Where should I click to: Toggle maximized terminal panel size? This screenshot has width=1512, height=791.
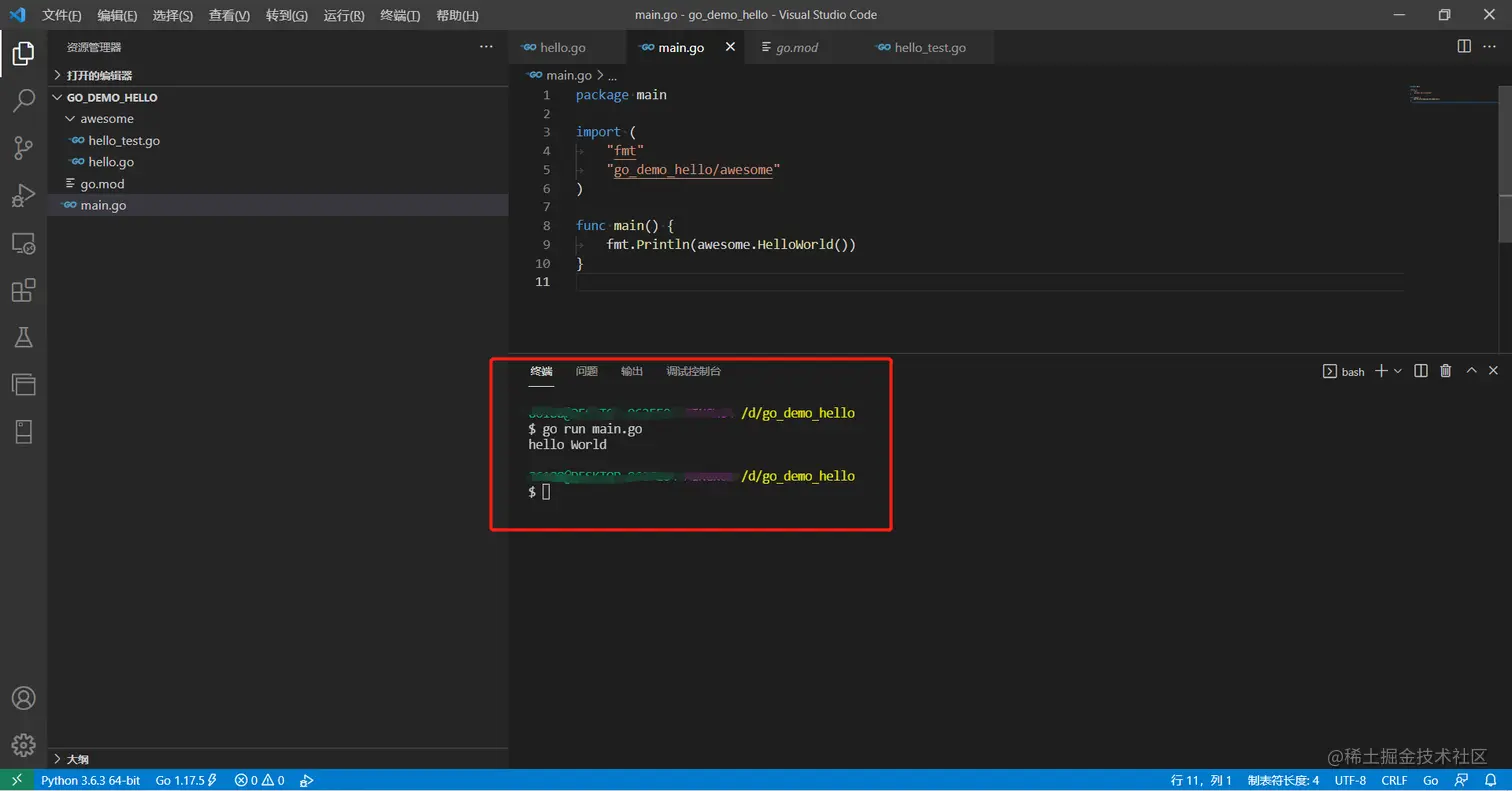pyautogui.click(x=1471, y=371)
